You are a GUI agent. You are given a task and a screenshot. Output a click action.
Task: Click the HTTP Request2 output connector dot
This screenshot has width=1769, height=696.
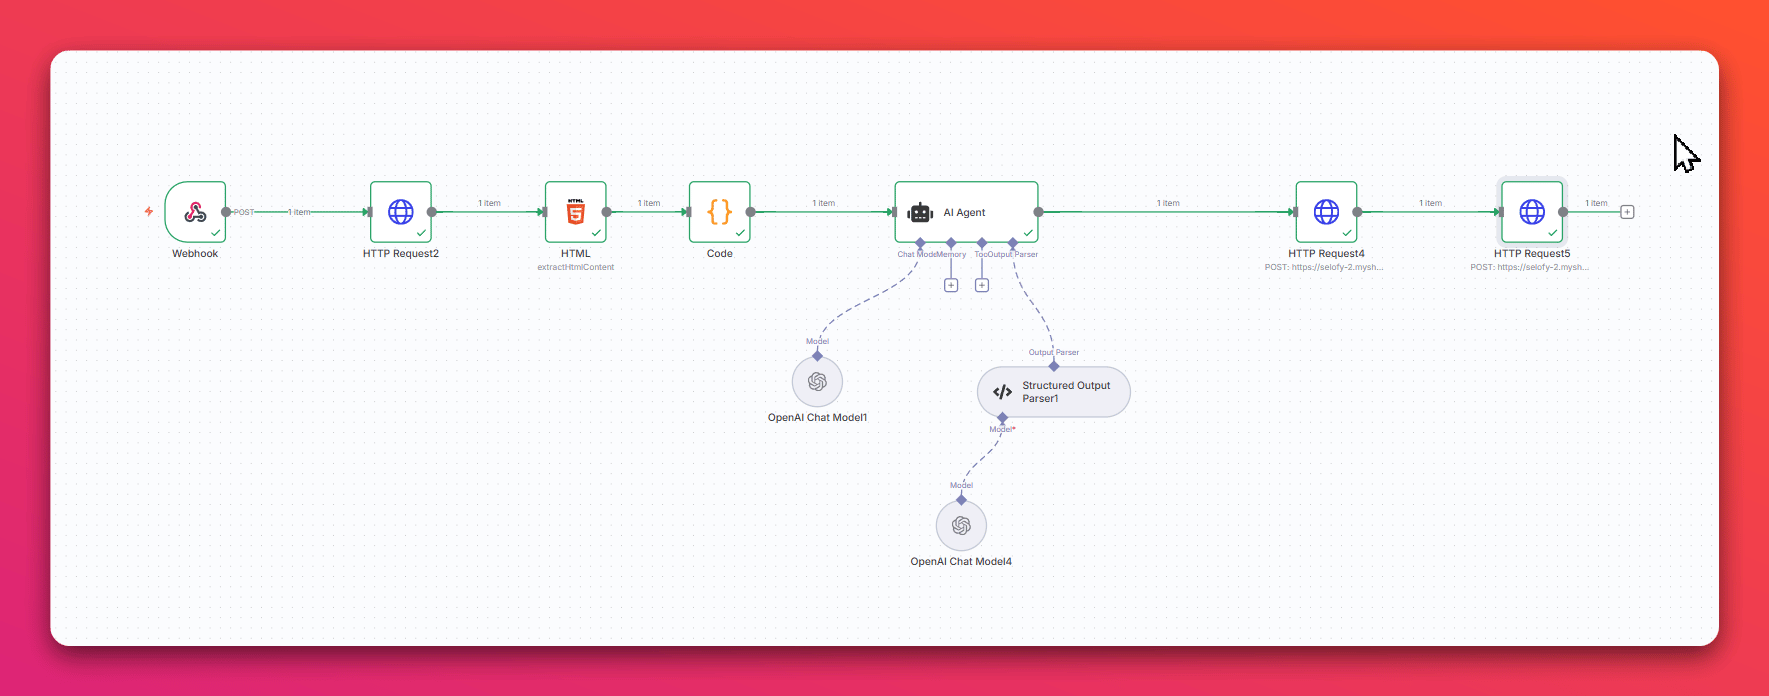pos(432,212)
